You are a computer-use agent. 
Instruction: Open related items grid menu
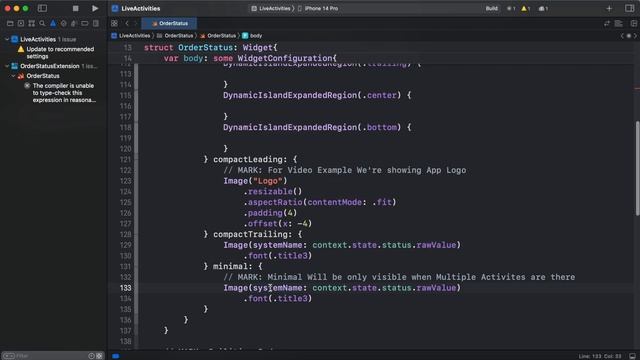pos(114,23)
